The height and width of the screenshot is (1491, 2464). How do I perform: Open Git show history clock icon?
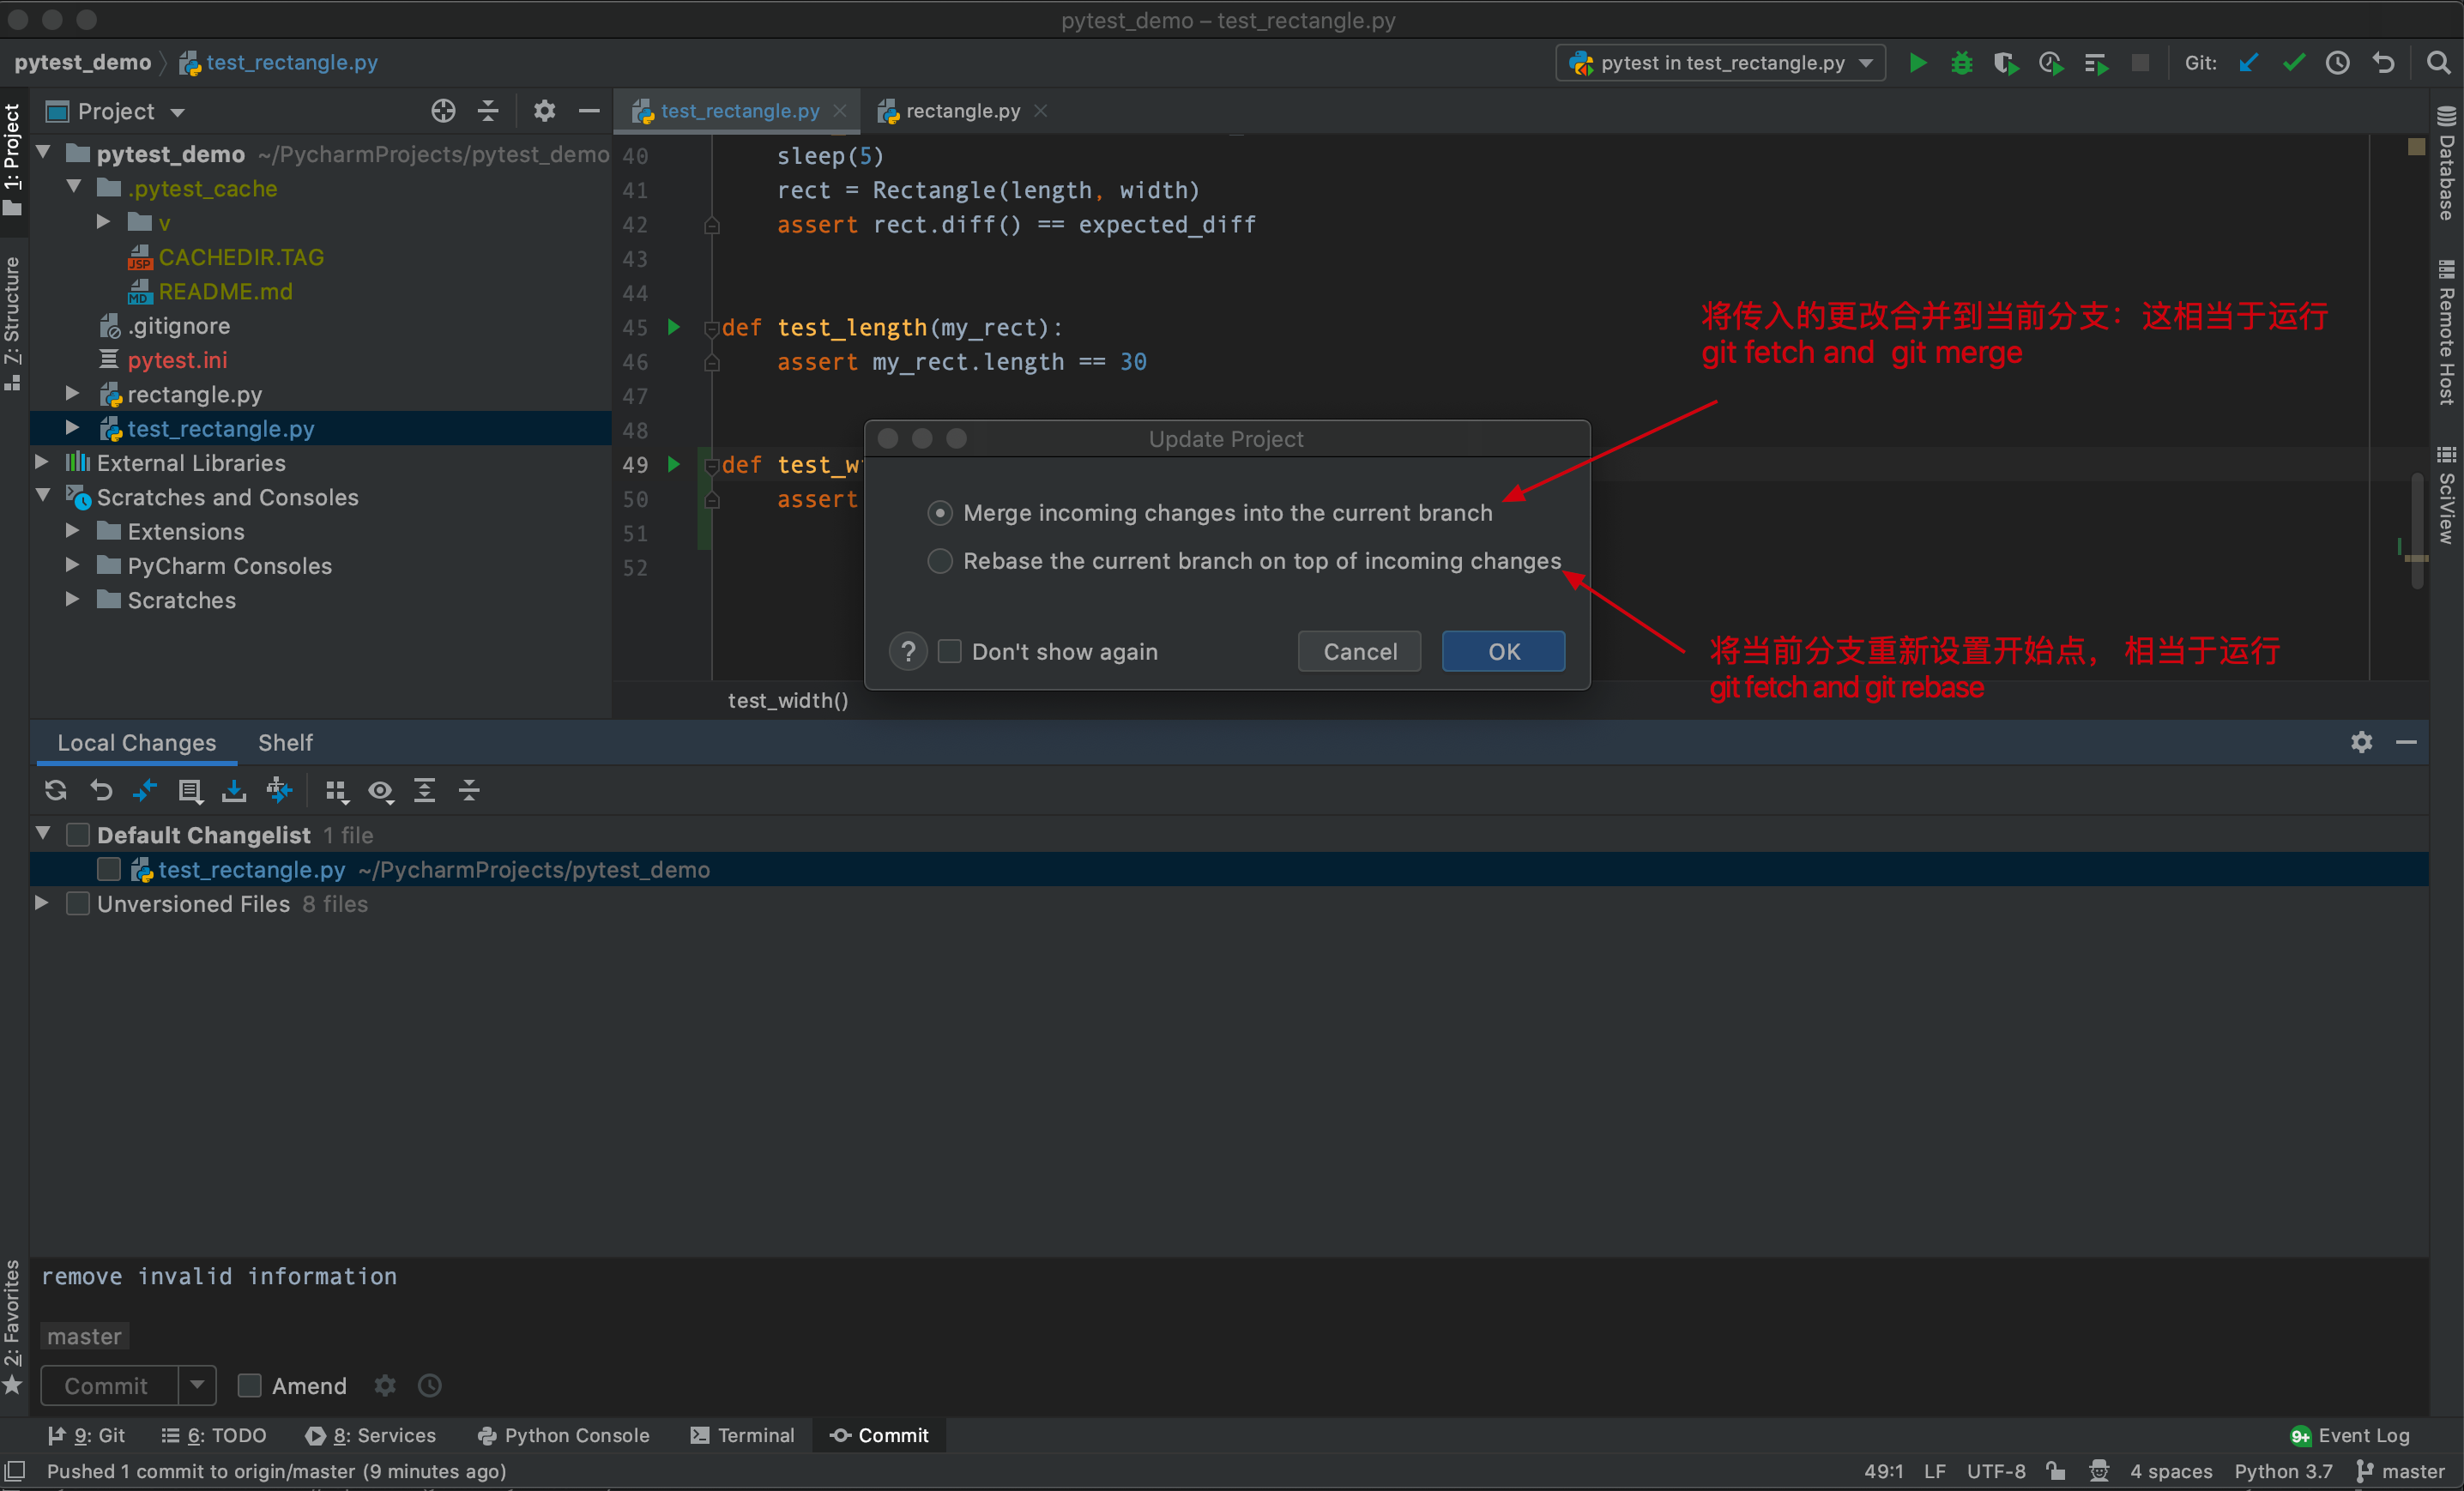pyautogui.click(x=2337, y=63)
